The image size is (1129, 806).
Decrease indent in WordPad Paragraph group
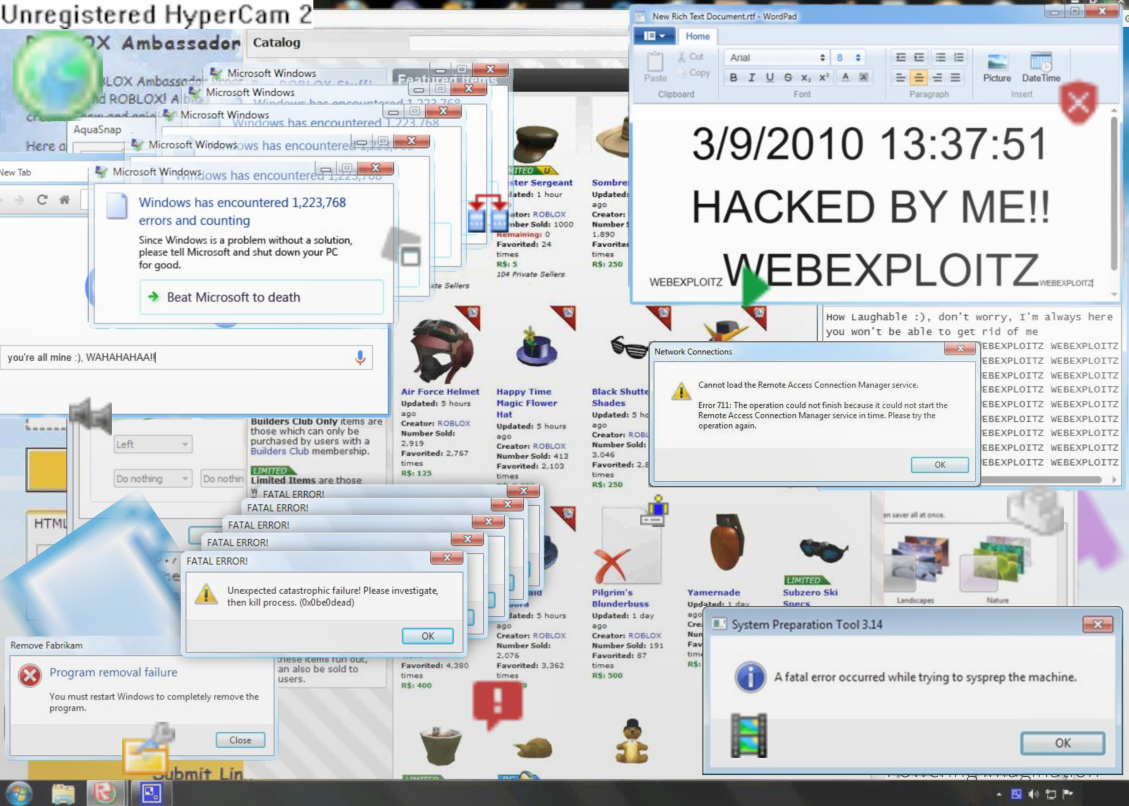click(901, 57)
